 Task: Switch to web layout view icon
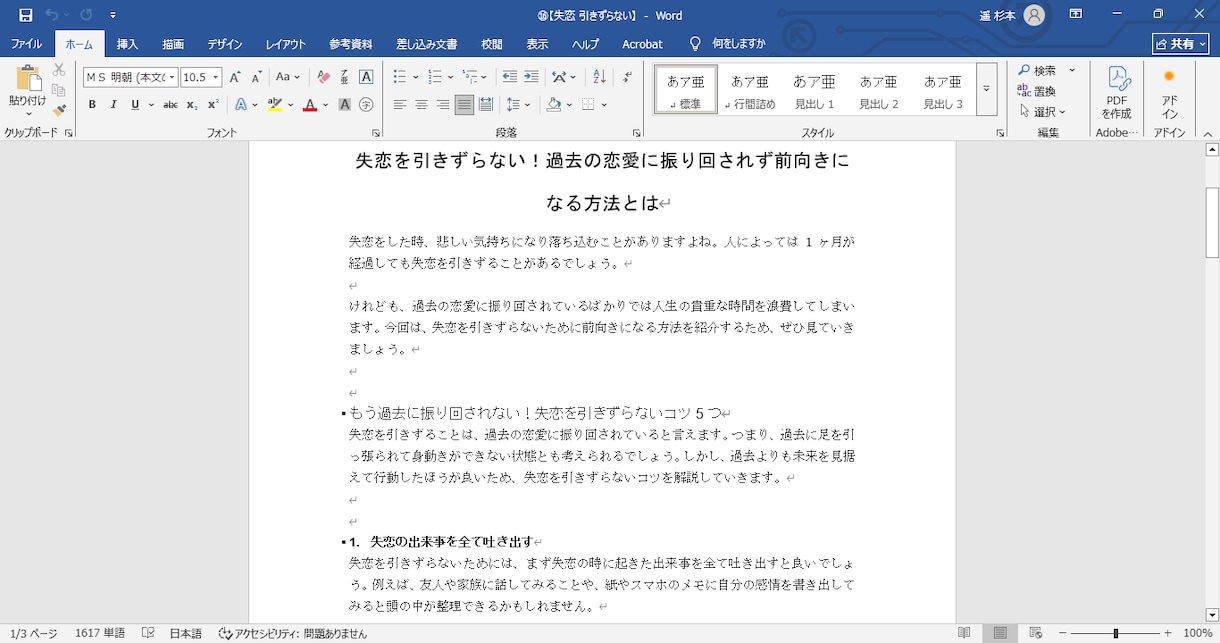1036,633
